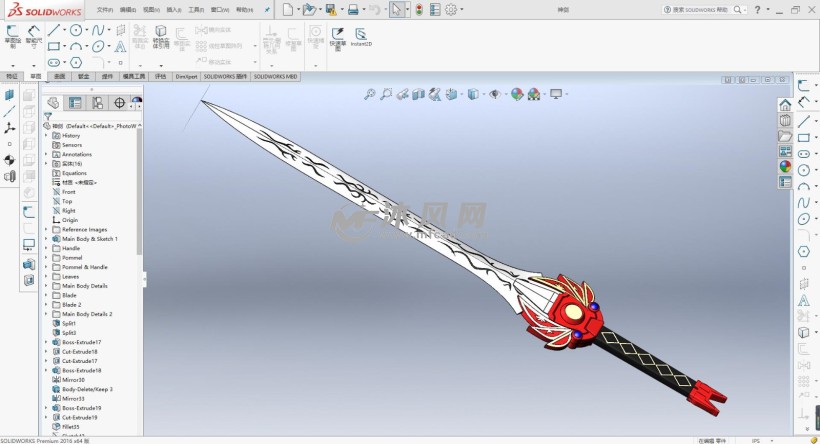Click the Convert Entities tool
The width and height of the screenshot is (820, 444).
click(x=161, y=37)
